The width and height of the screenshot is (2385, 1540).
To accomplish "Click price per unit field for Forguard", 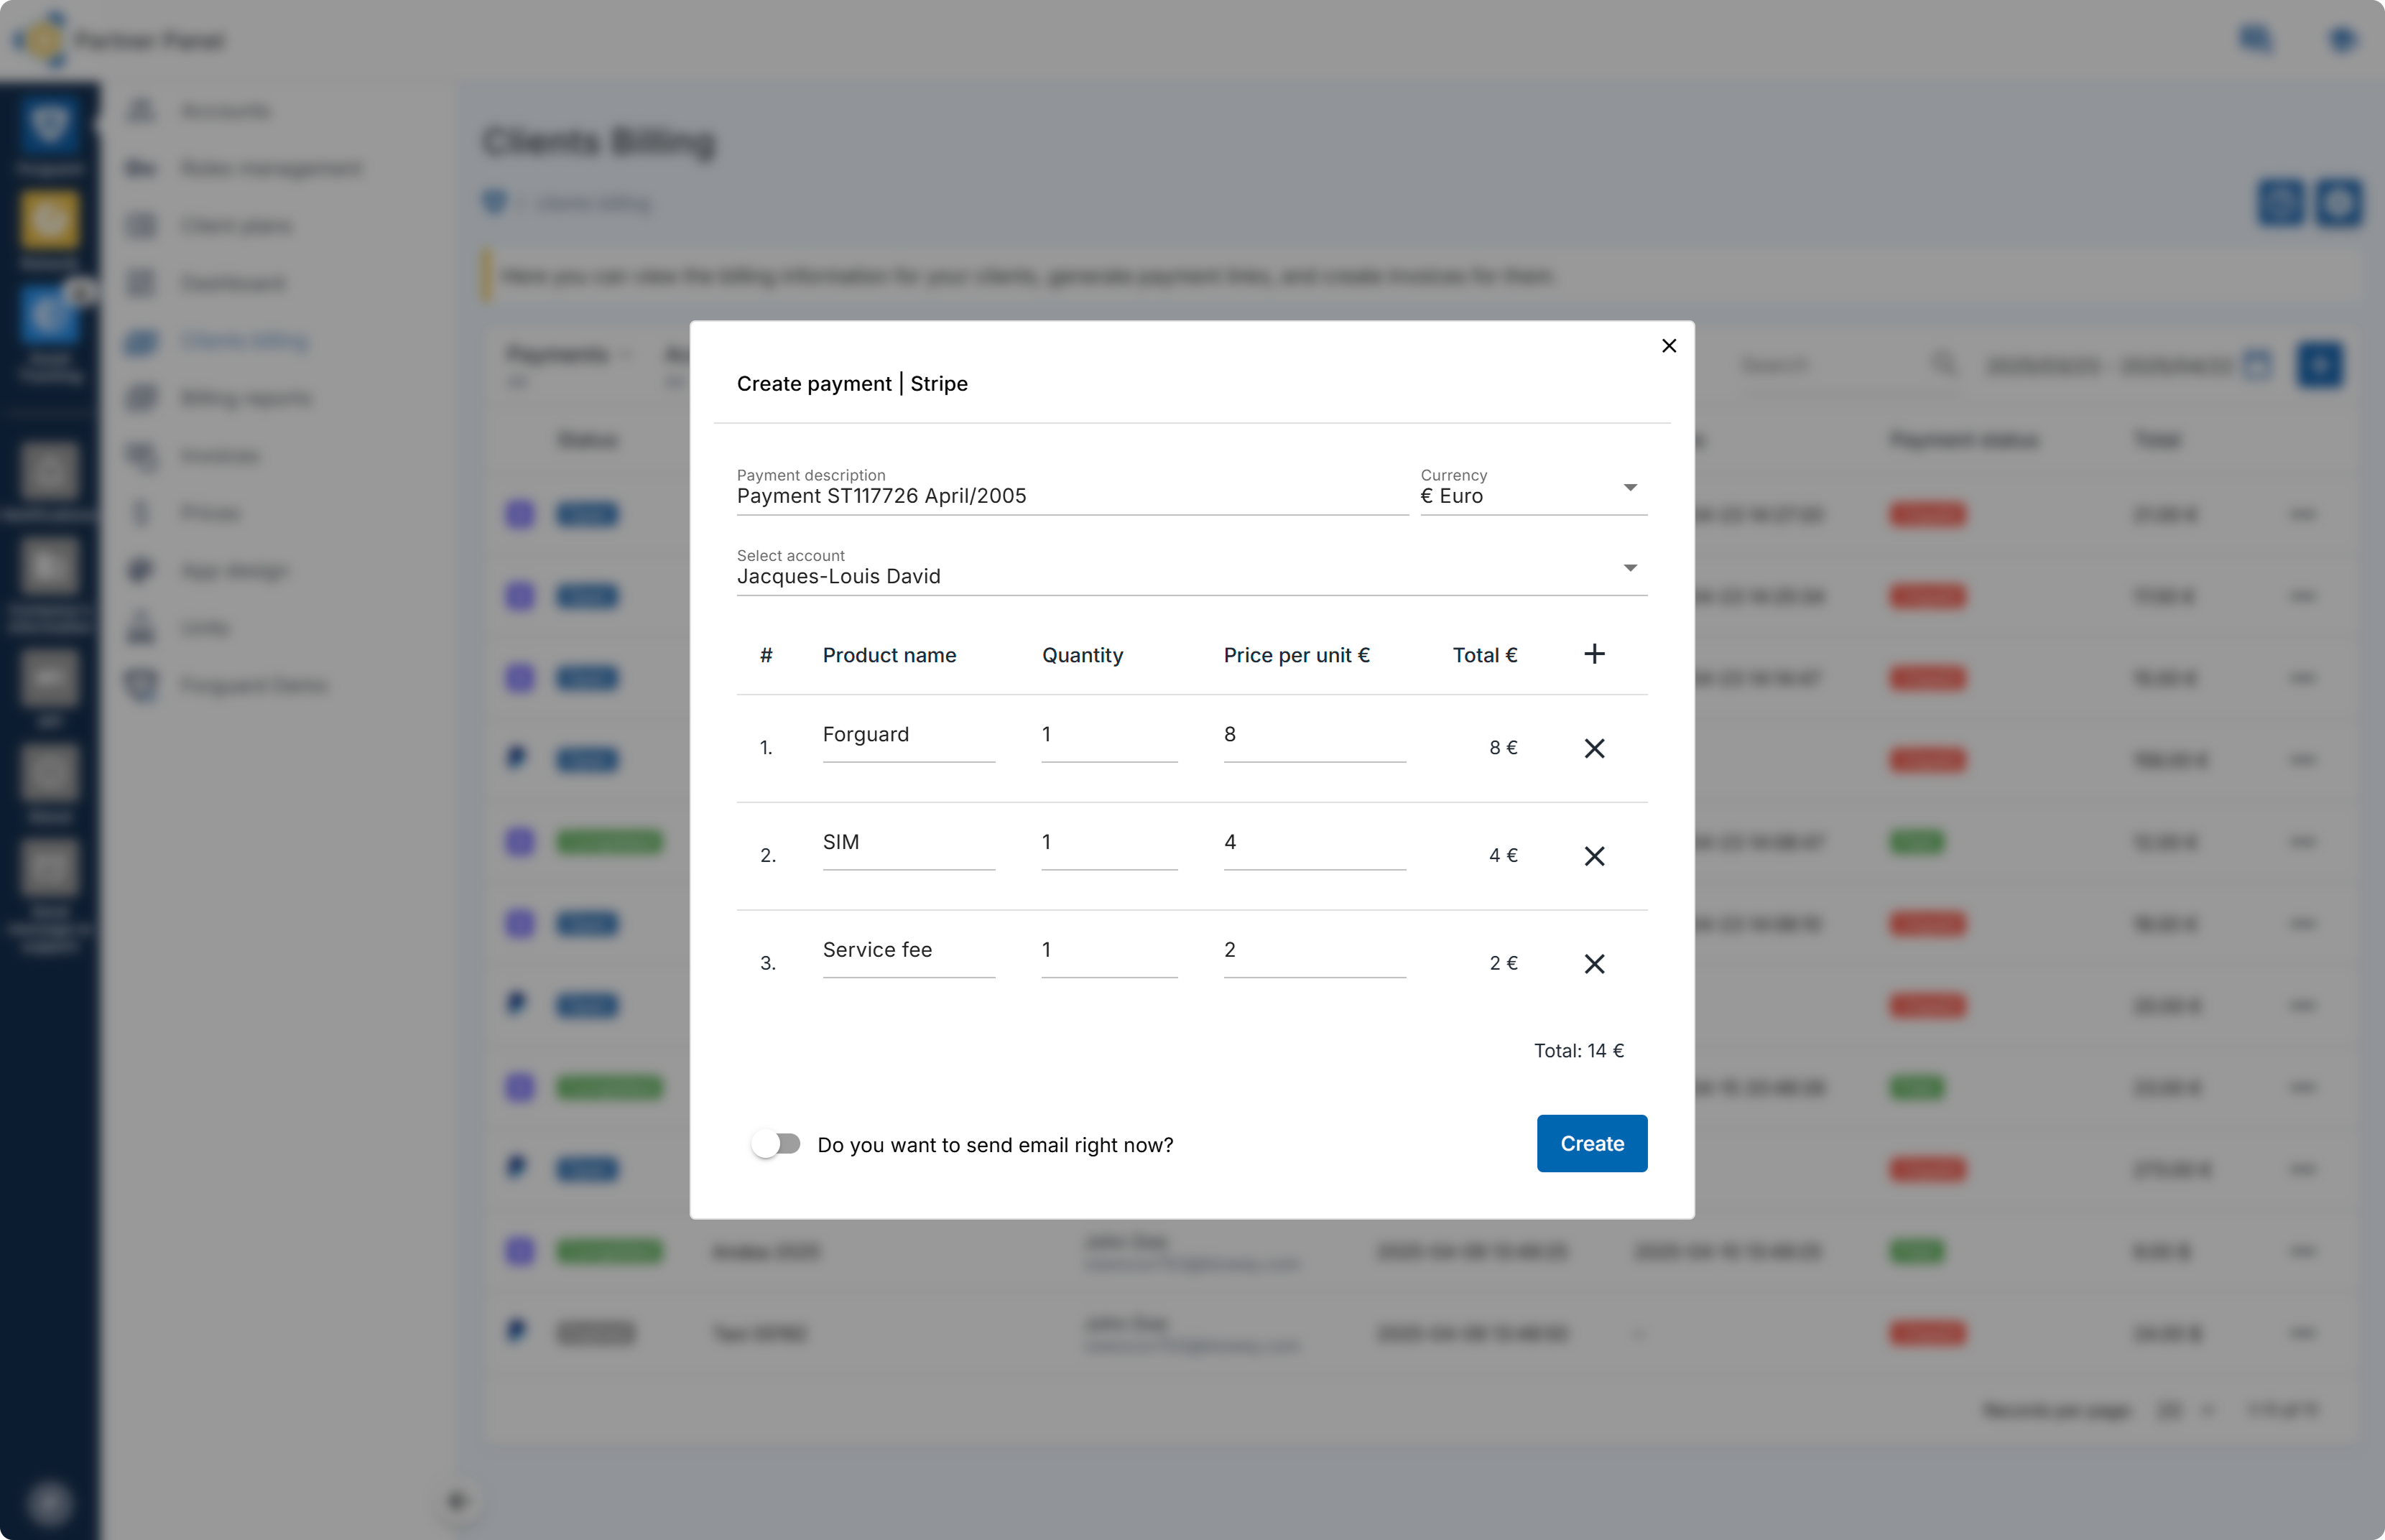I will [1313, 735].
